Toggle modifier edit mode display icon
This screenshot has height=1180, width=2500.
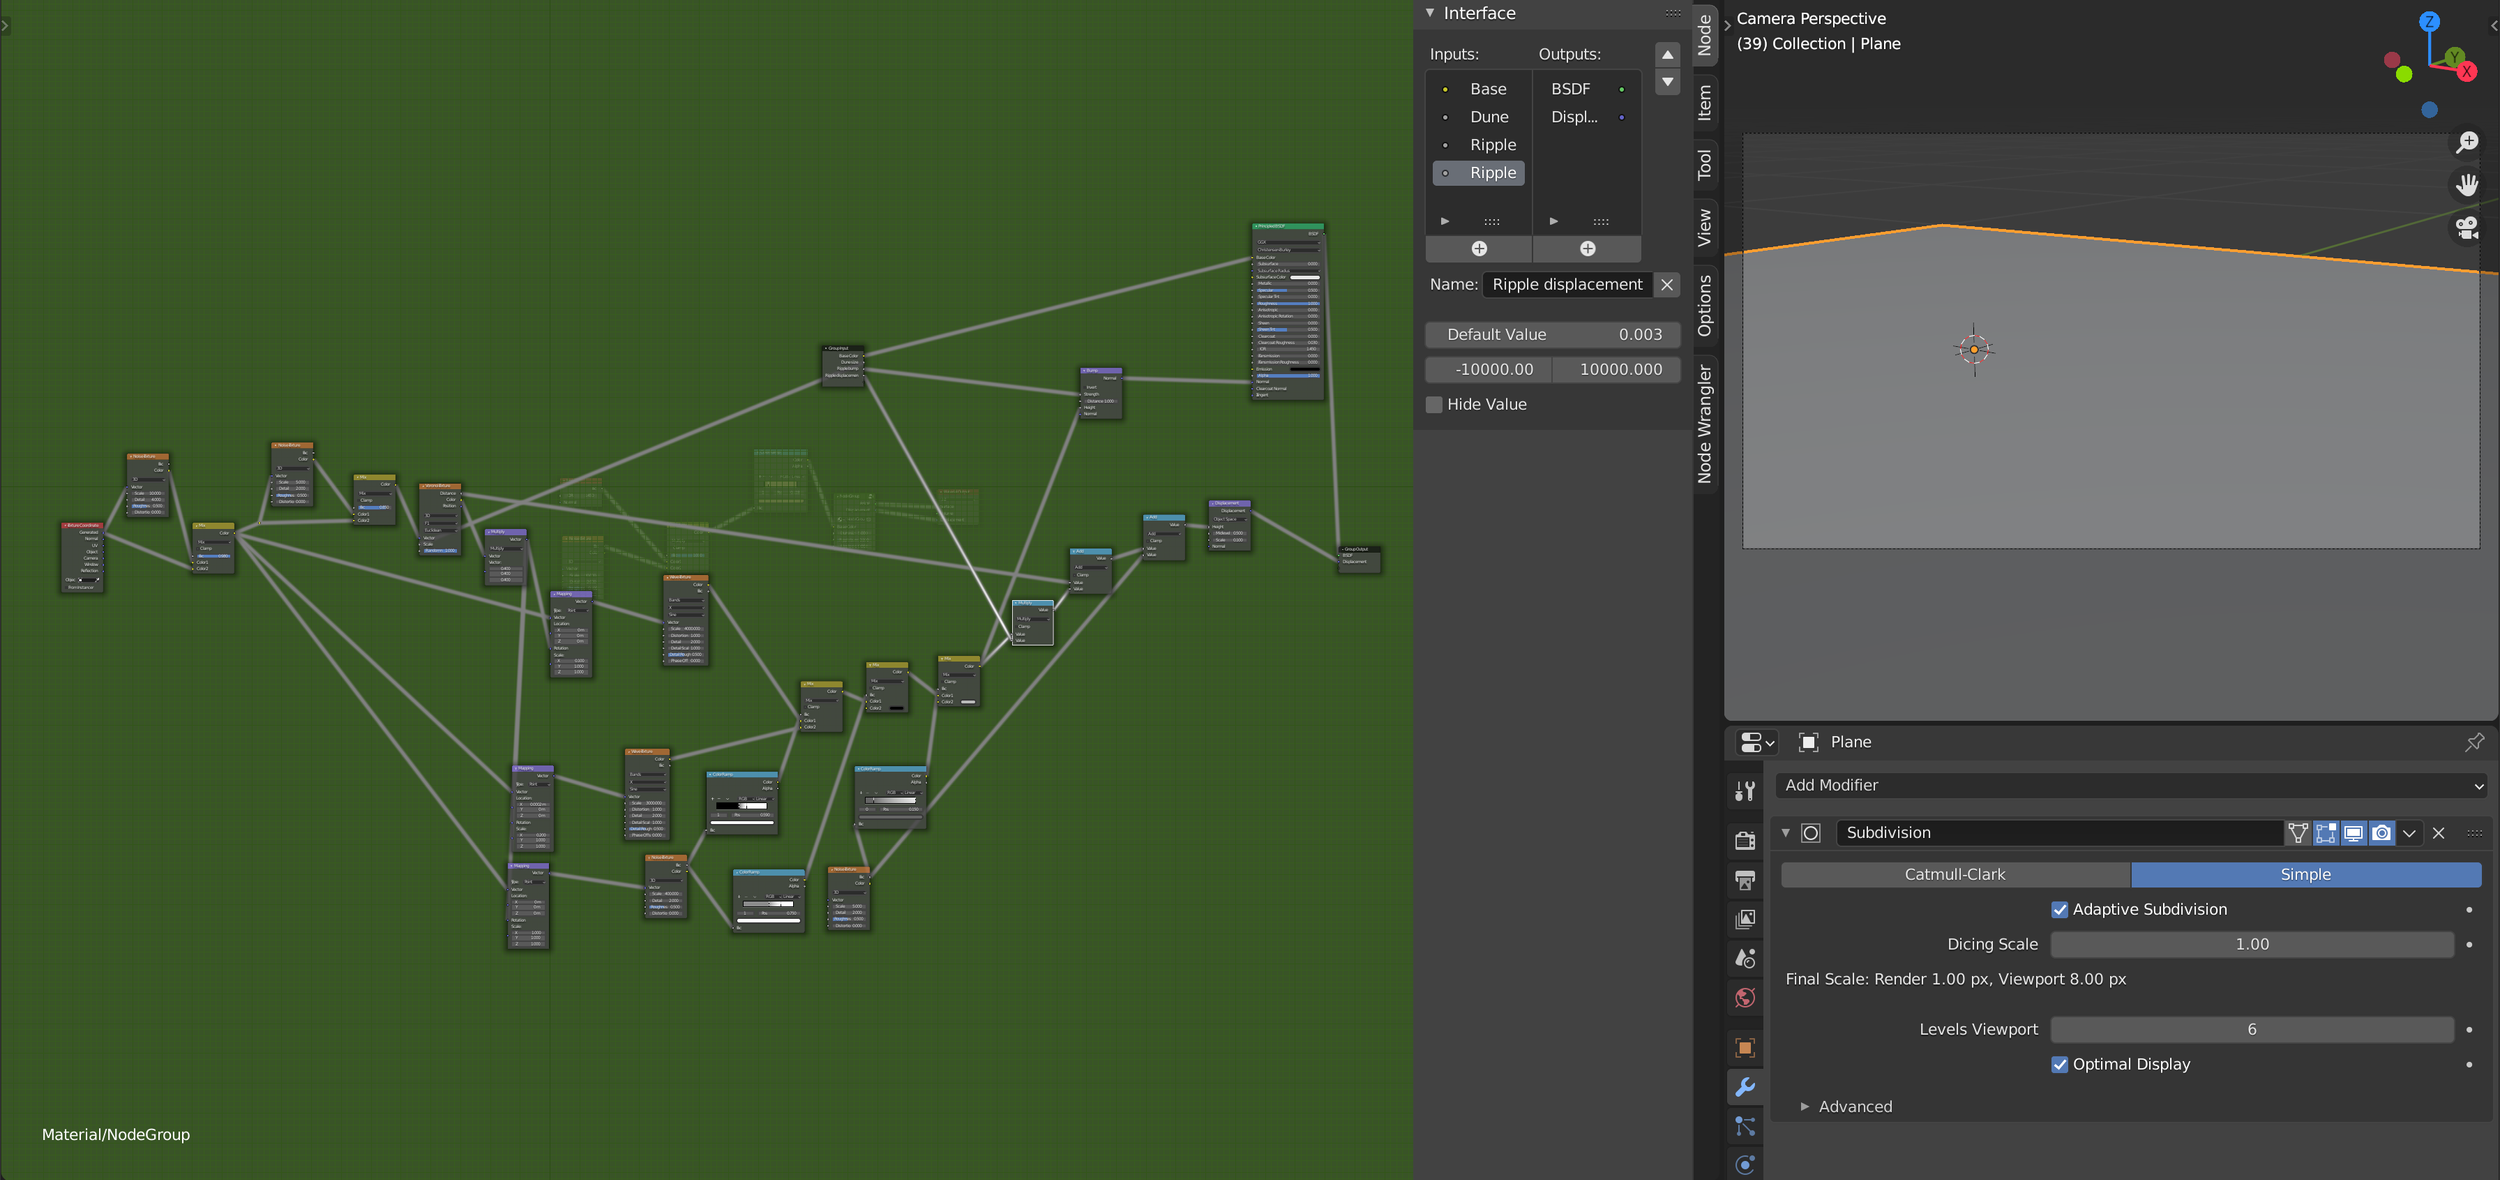[2326, 833]
